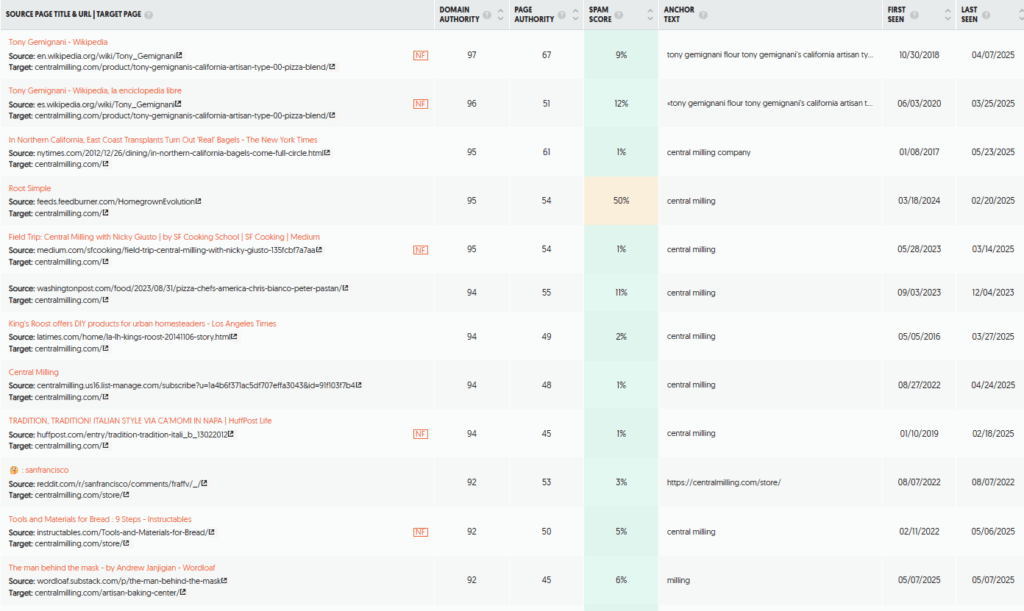The height and width of the screenshot is (611, 1024).
Task: Click first seen date 01/08/2017
Action: click(919, 152)
